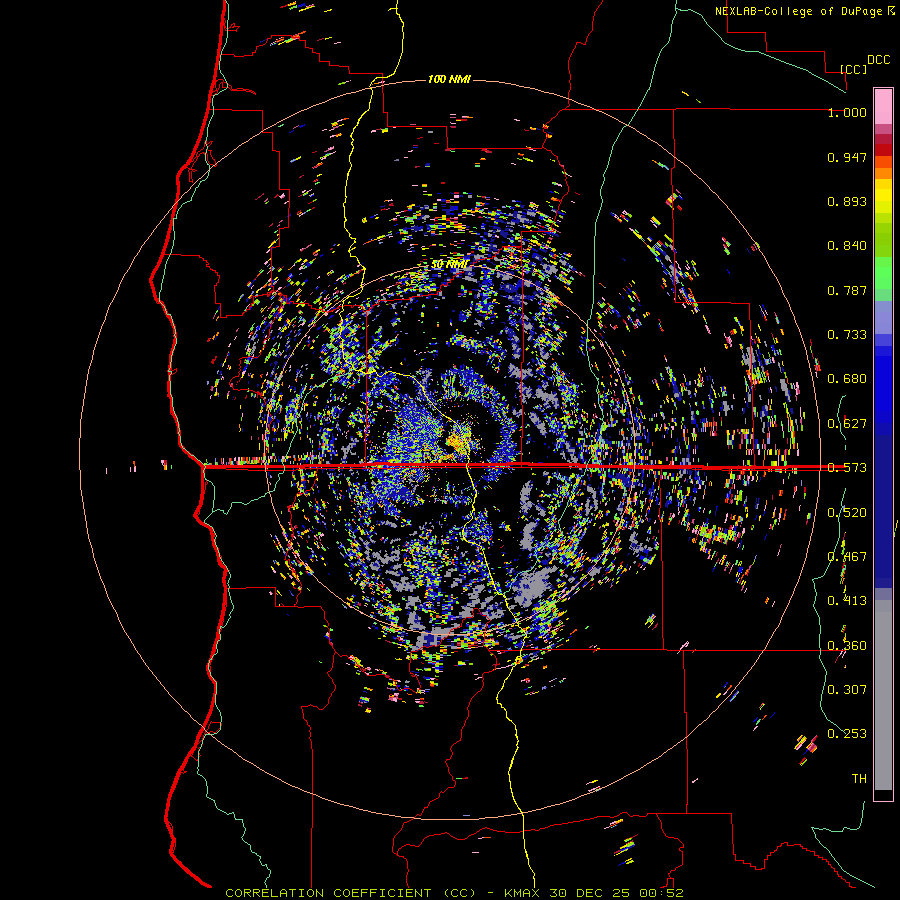The image size is (900, 900).
Task: Pick the lavender segment of the color bar
Action: point(883,318)
